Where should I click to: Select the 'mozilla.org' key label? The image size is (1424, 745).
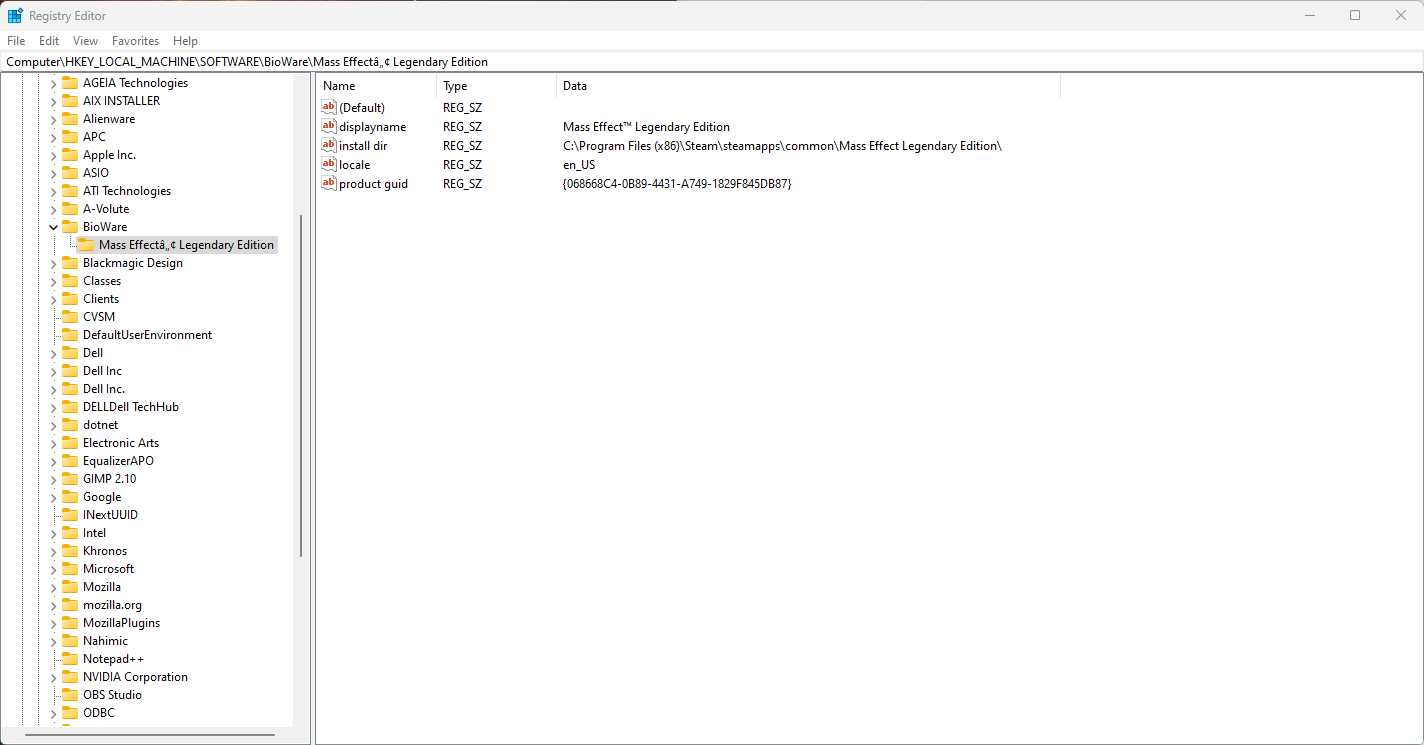point(112,605)
